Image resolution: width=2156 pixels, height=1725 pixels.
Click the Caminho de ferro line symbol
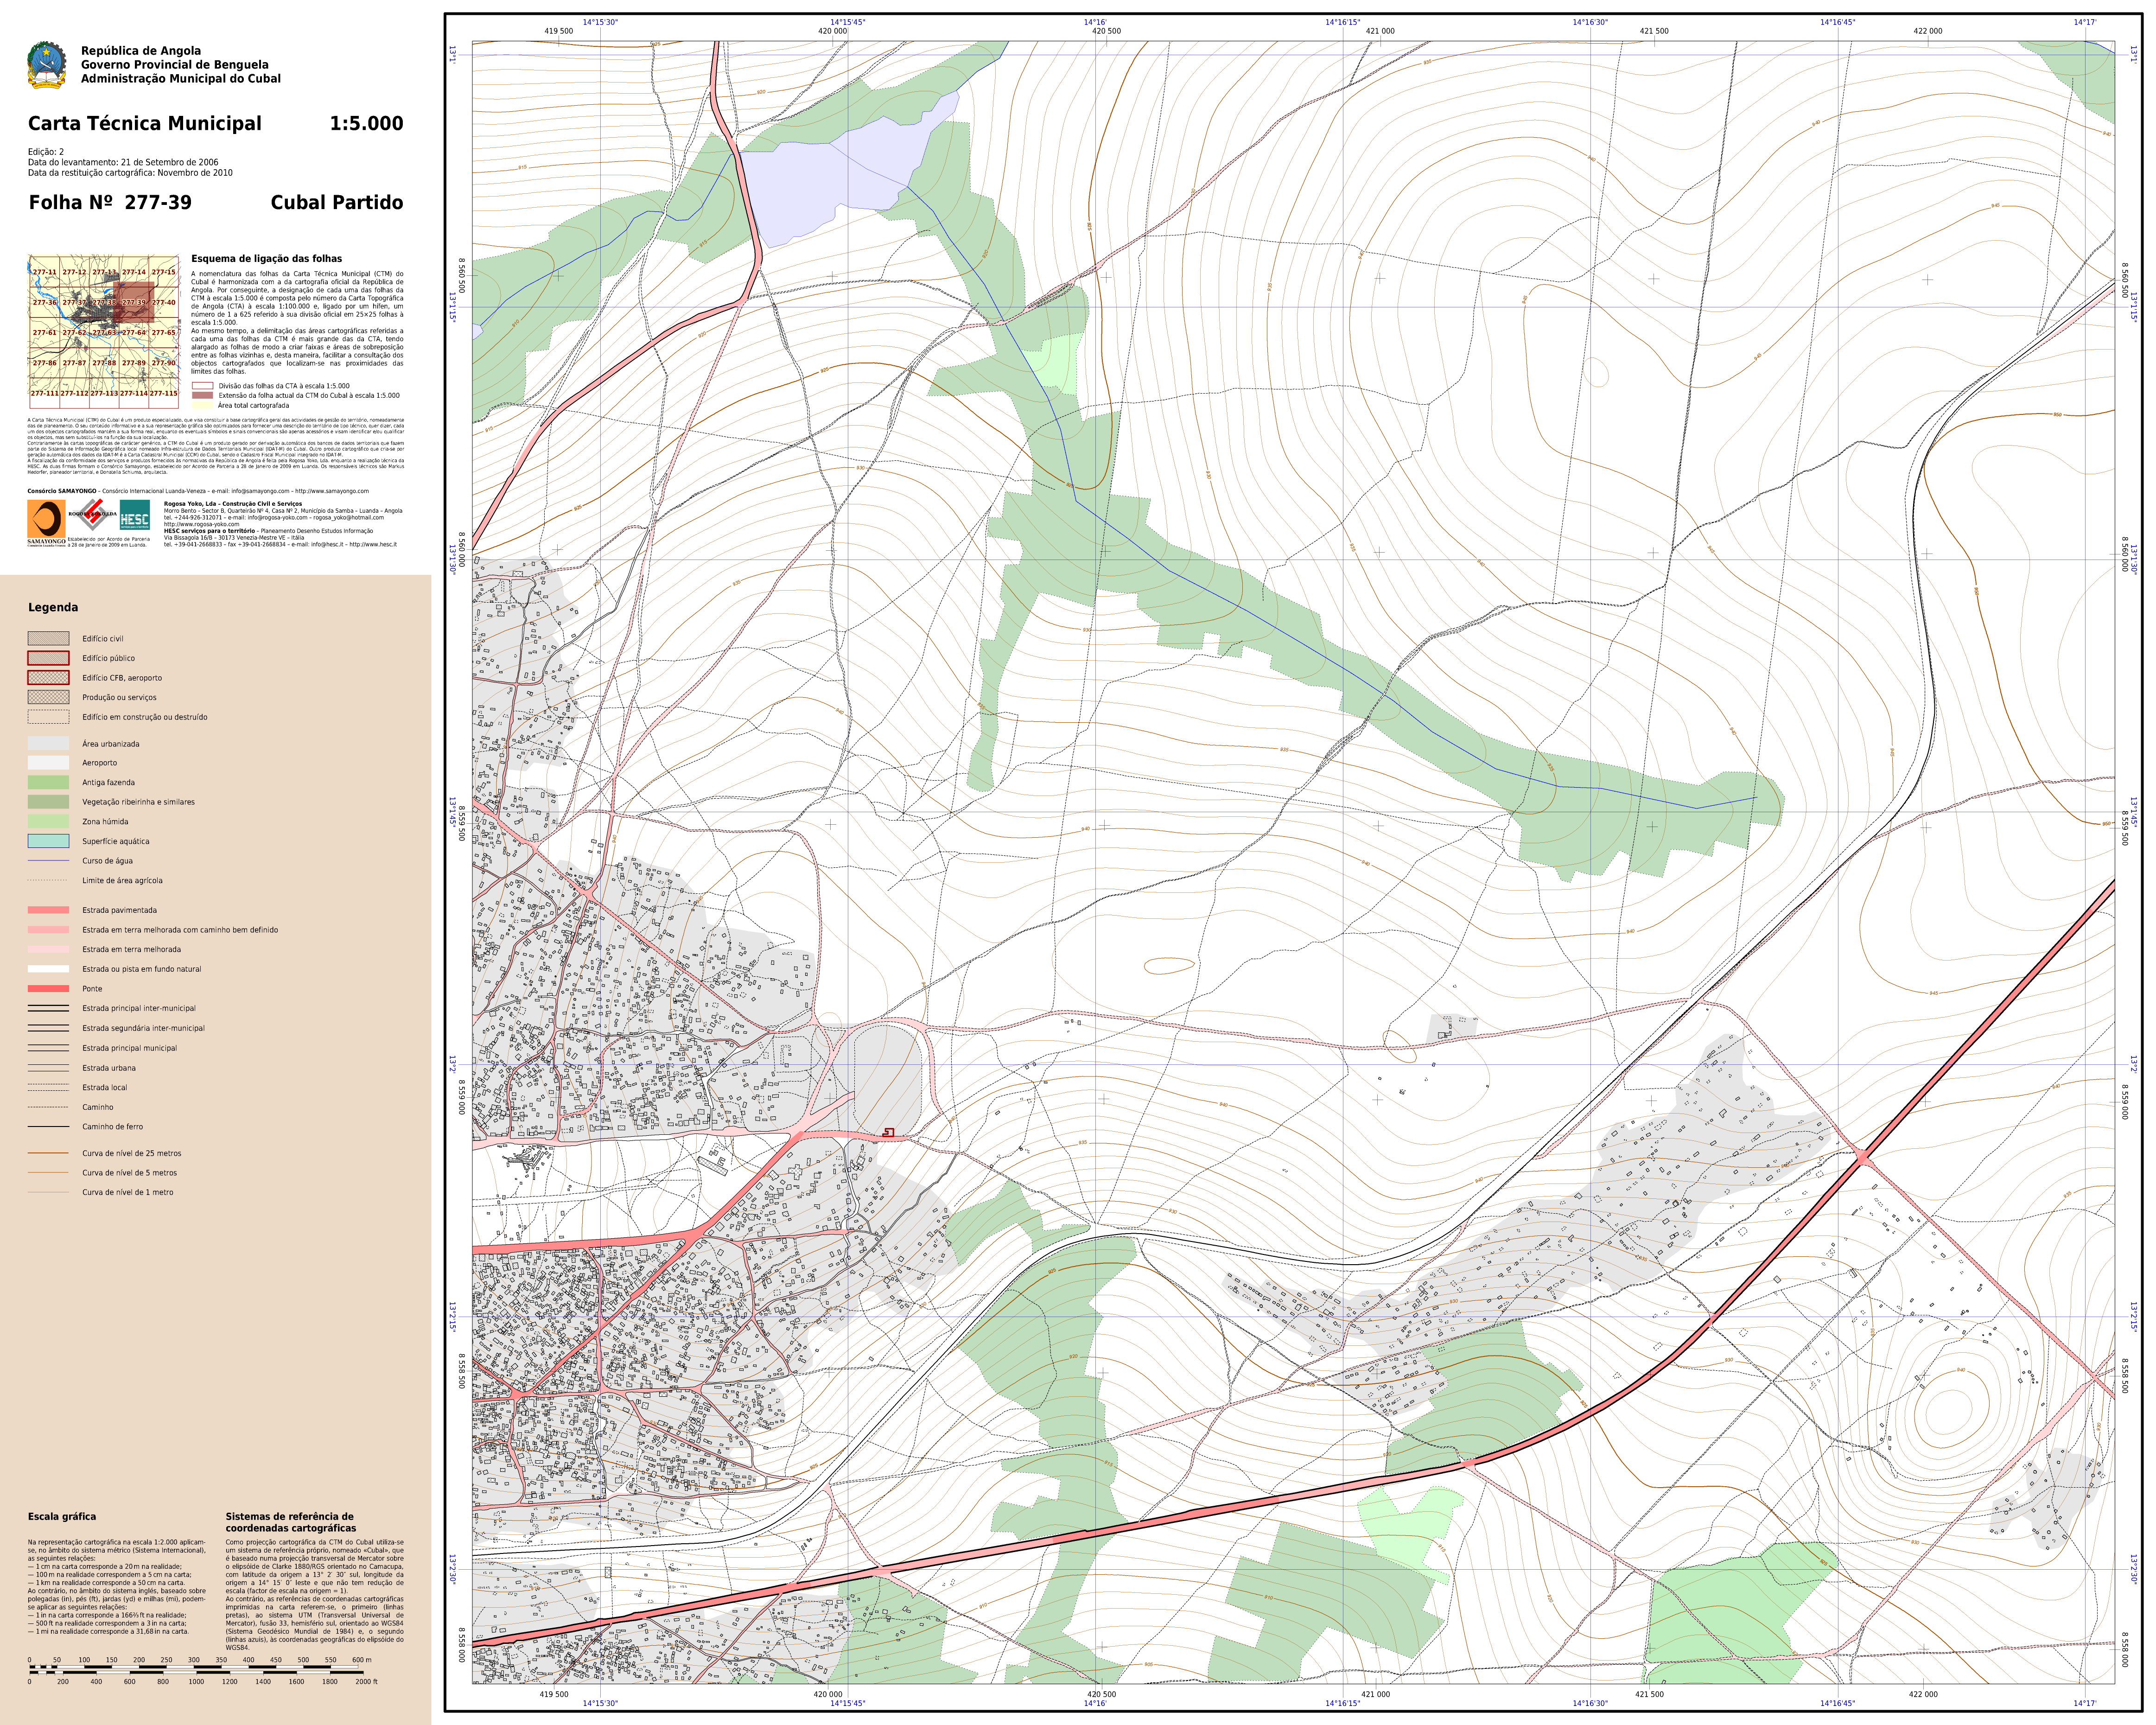click(48, 1126)
